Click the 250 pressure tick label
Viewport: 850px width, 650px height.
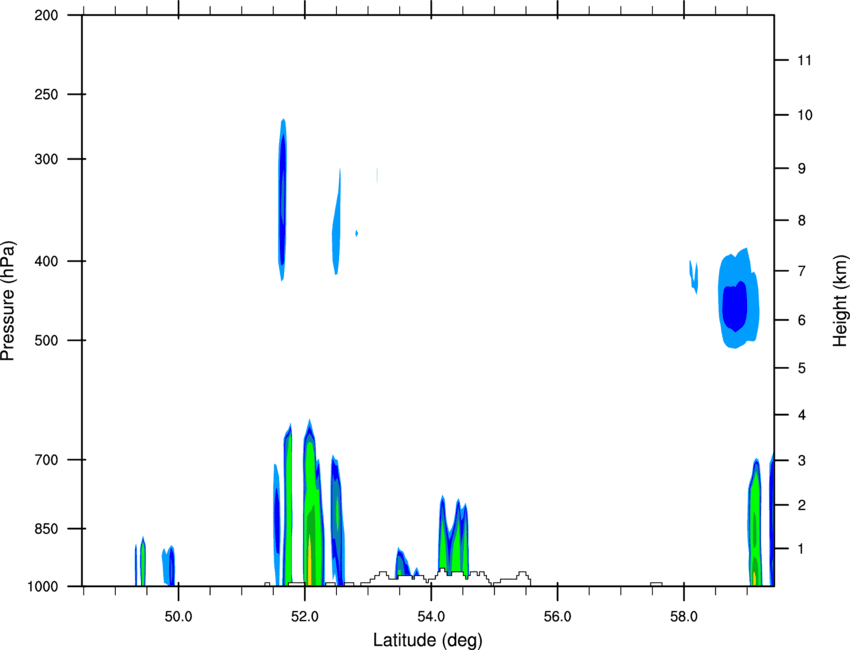pos(46,94)
